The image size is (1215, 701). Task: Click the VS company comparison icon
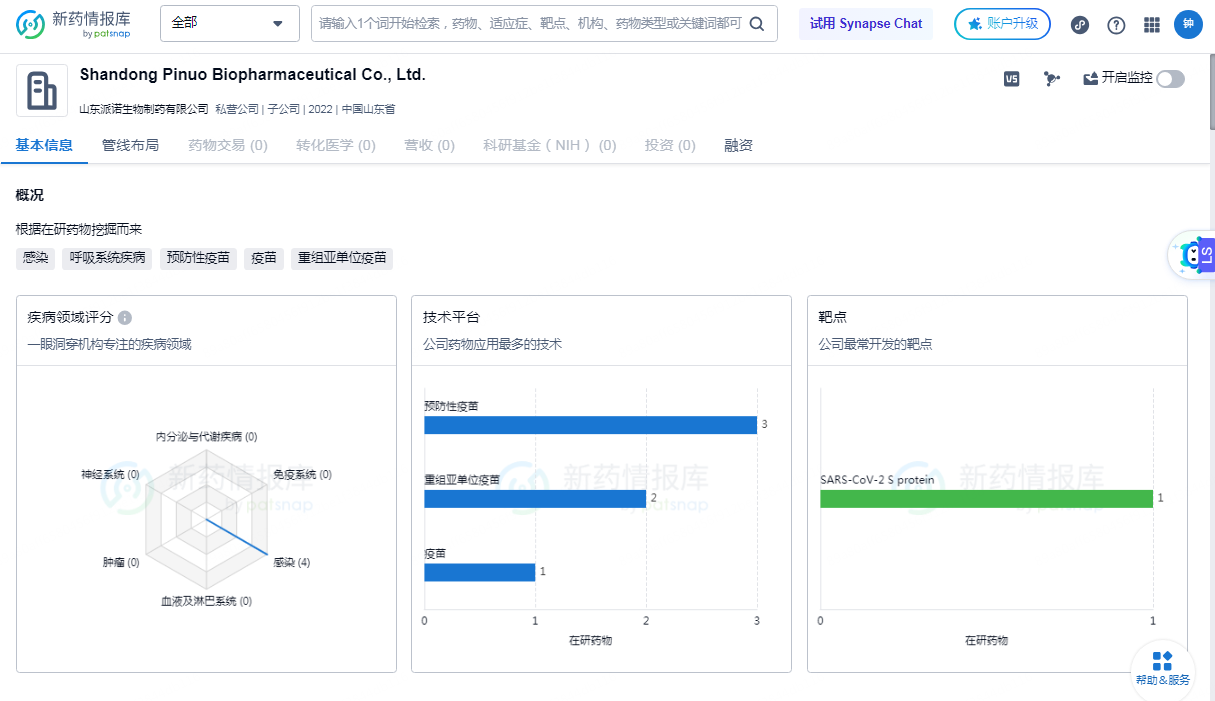(1011, 77)
